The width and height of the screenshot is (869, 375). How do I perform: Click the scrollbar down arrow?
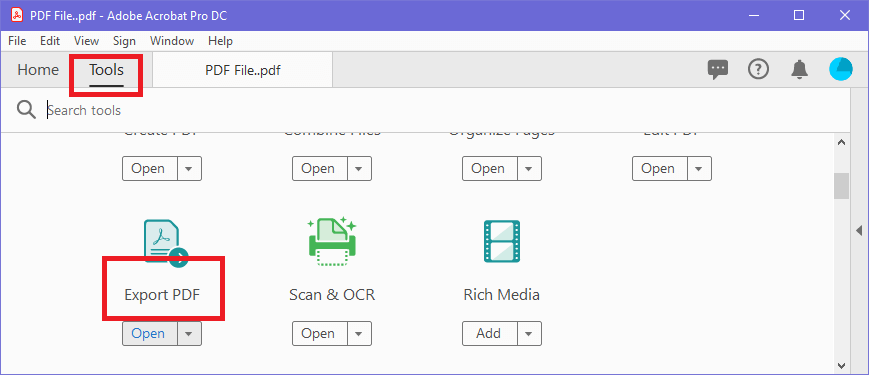pos(841,365)
